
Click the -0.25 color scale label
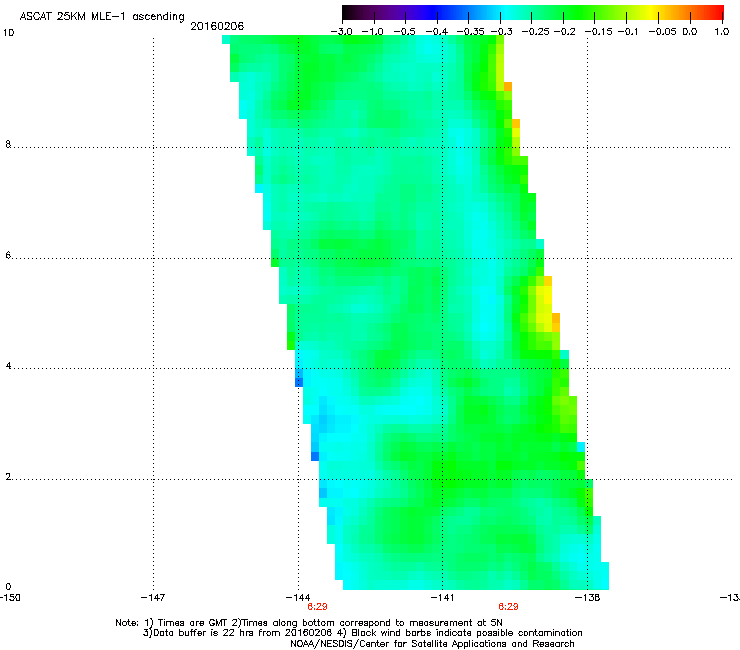[536, 32]
